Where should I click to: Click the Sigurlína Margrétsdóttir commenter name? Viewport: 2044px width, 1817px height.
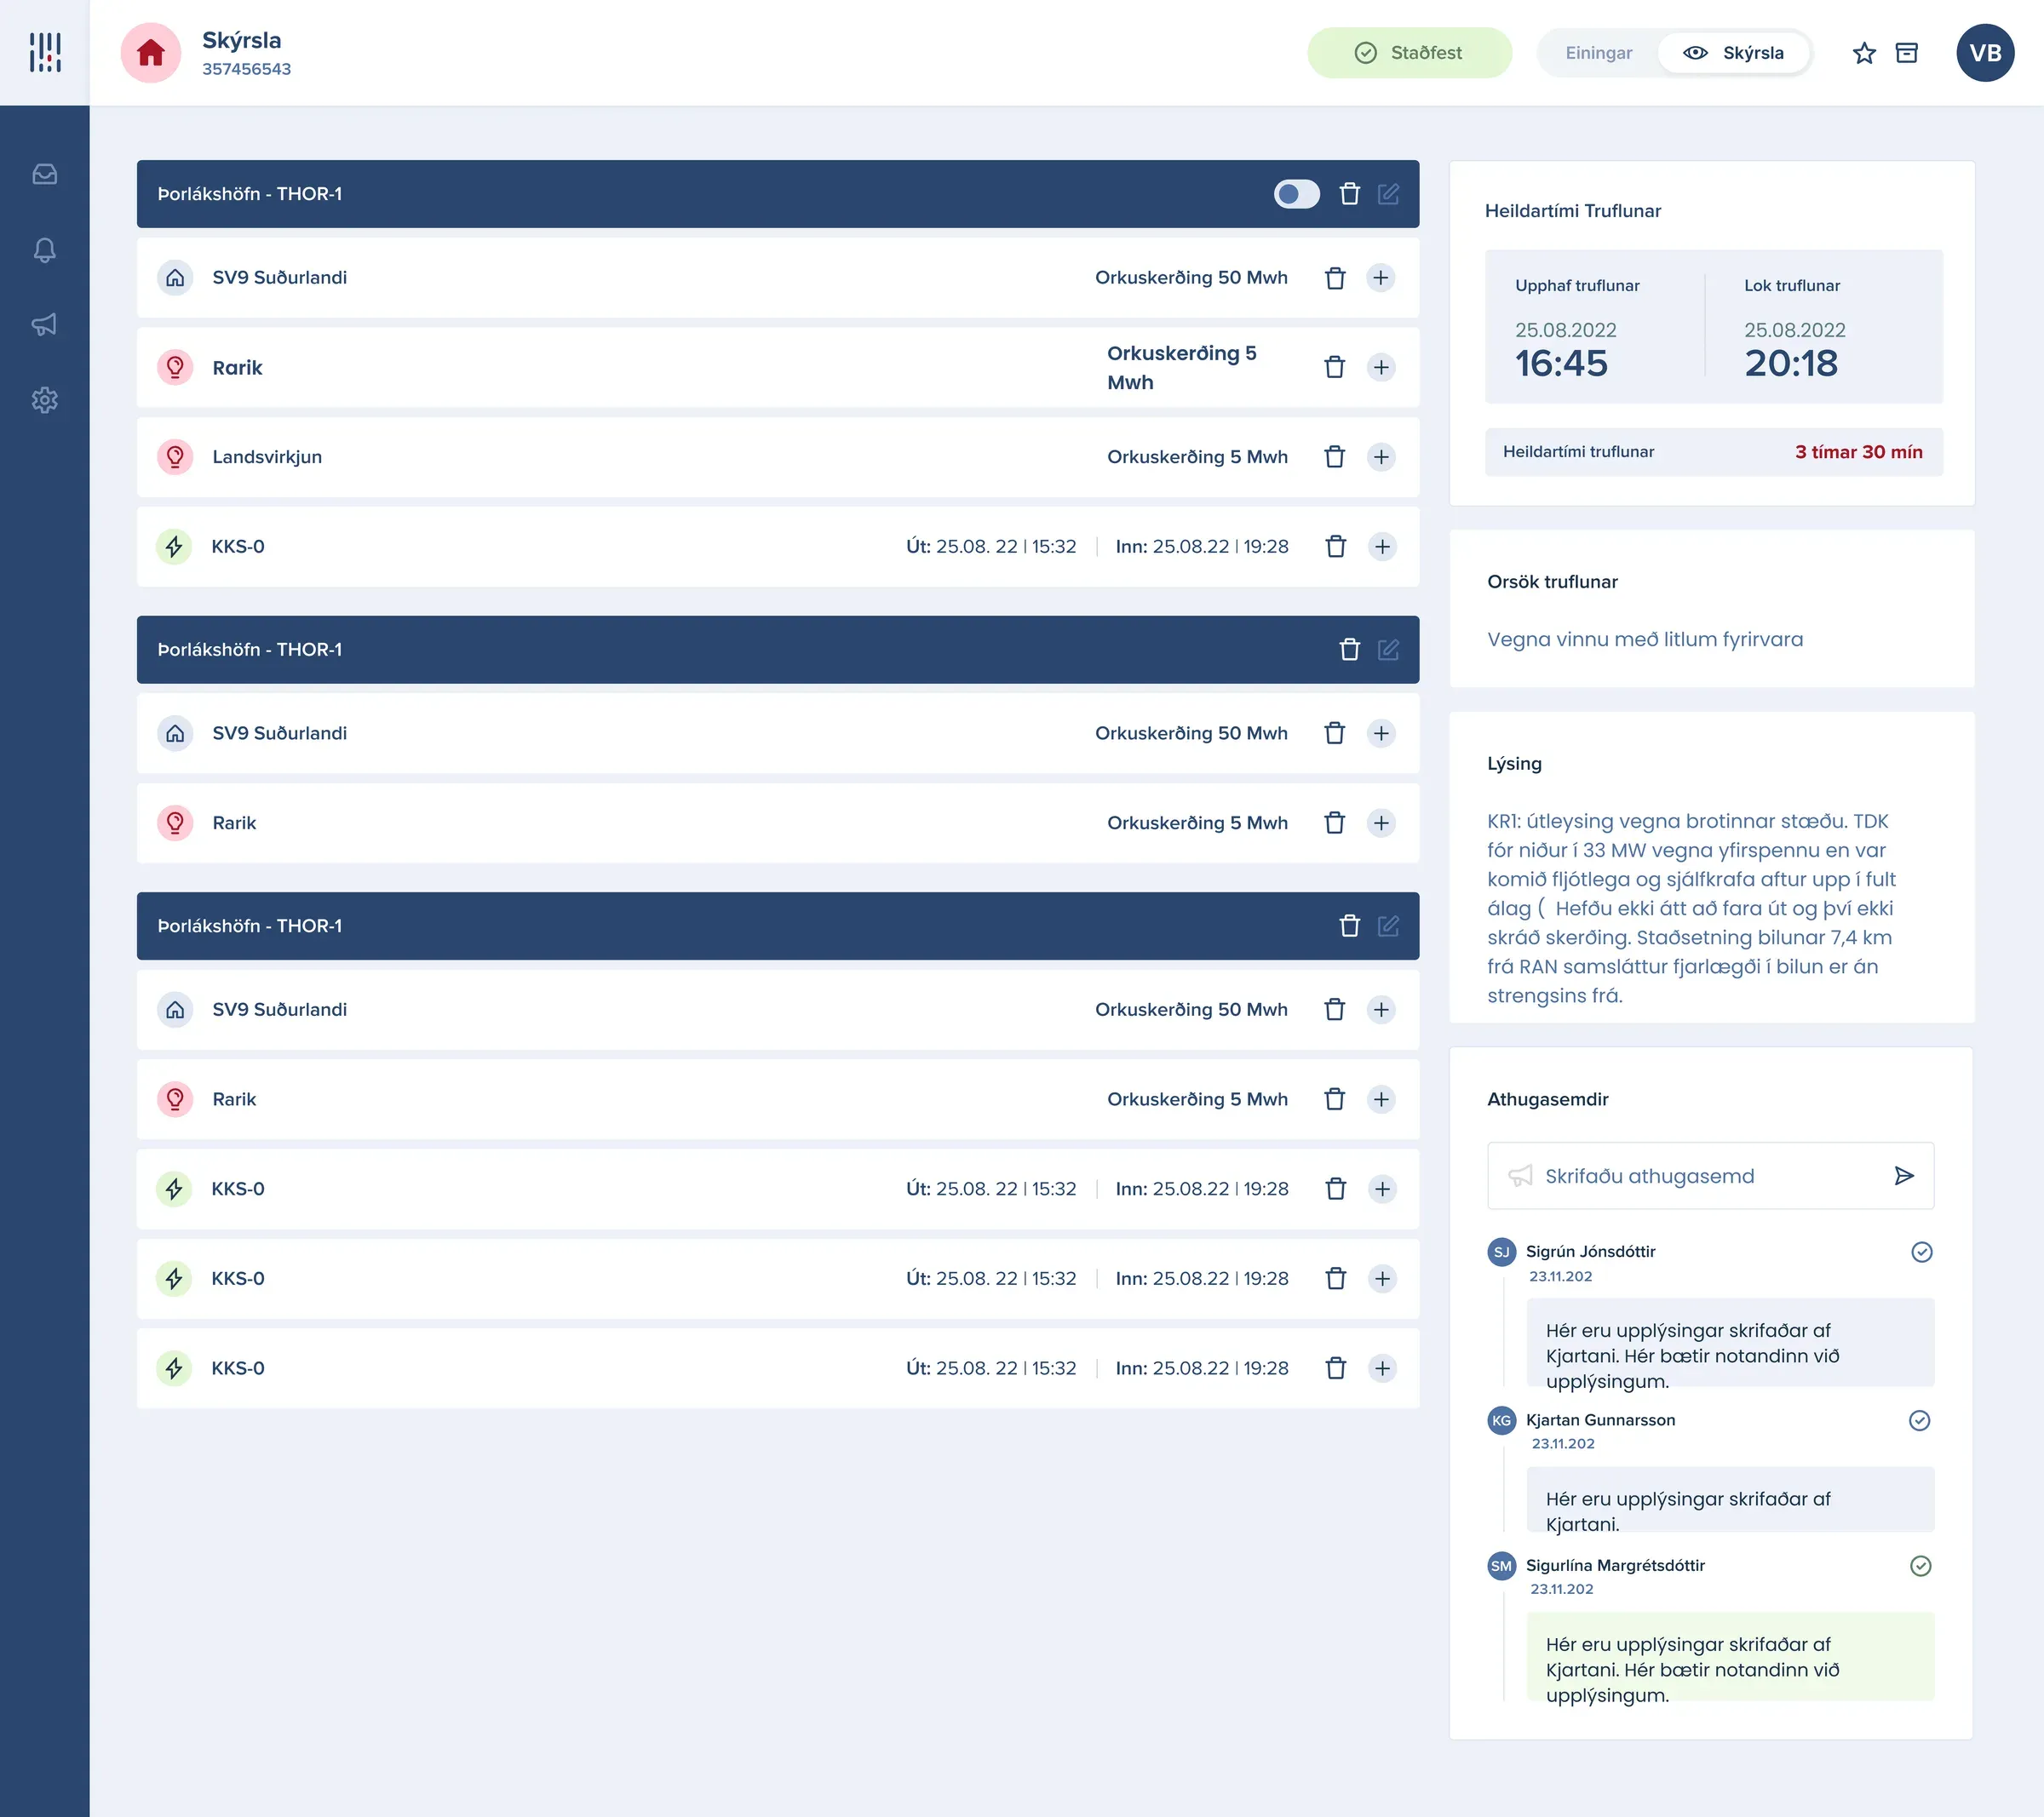(x=1615, y=1566)
